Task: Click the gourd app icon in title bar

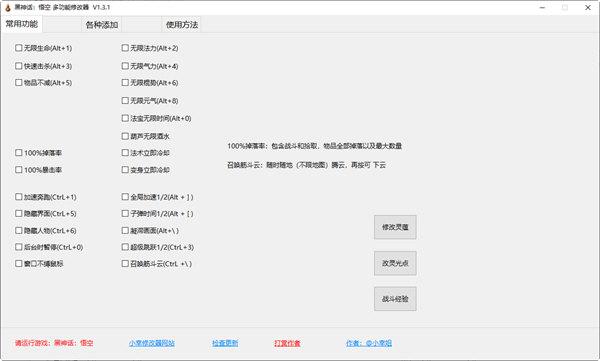Action: 8,7
